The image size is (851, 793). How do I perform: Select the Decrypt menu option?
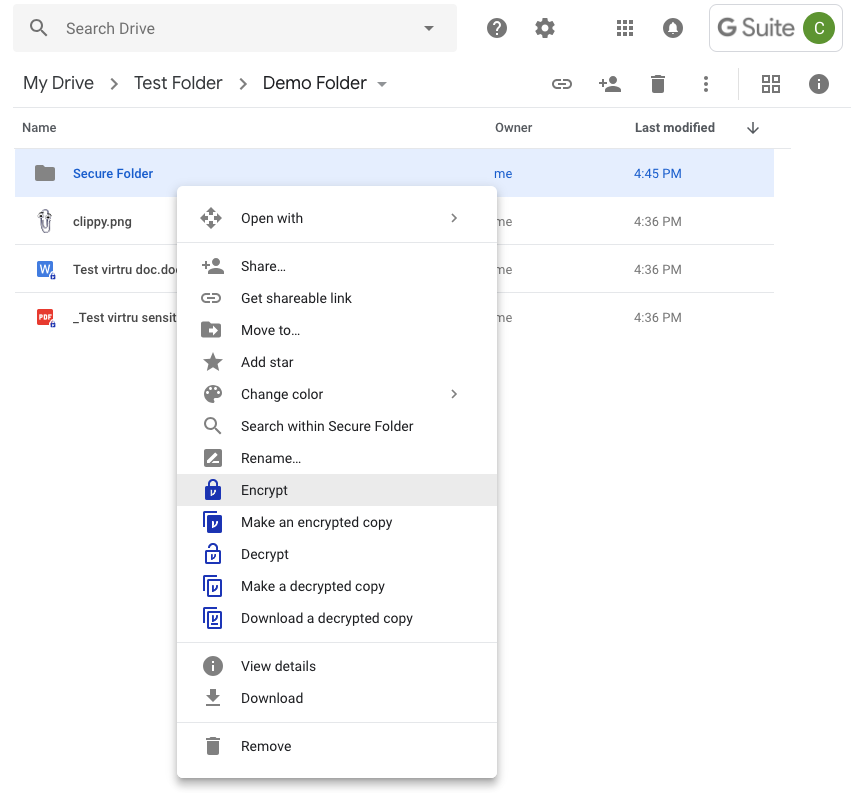tap(336, 554)
